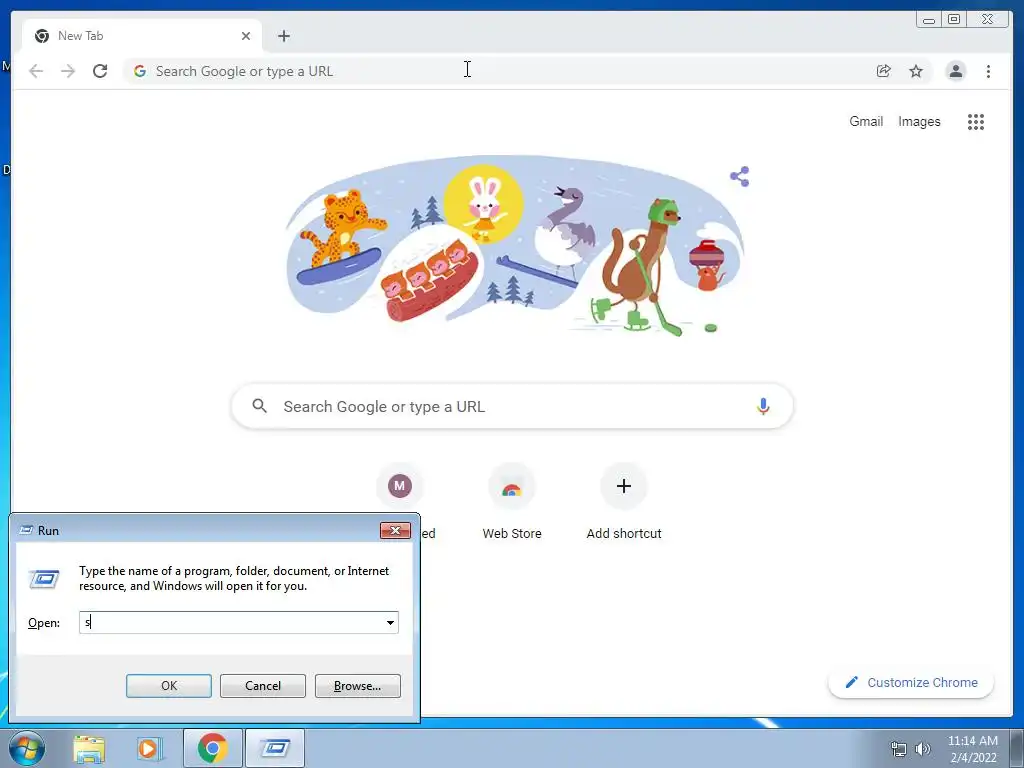This screenshot has height=768, width=1024.
Task: Close the New Tab tab
Action: click(x=246, y=36)
